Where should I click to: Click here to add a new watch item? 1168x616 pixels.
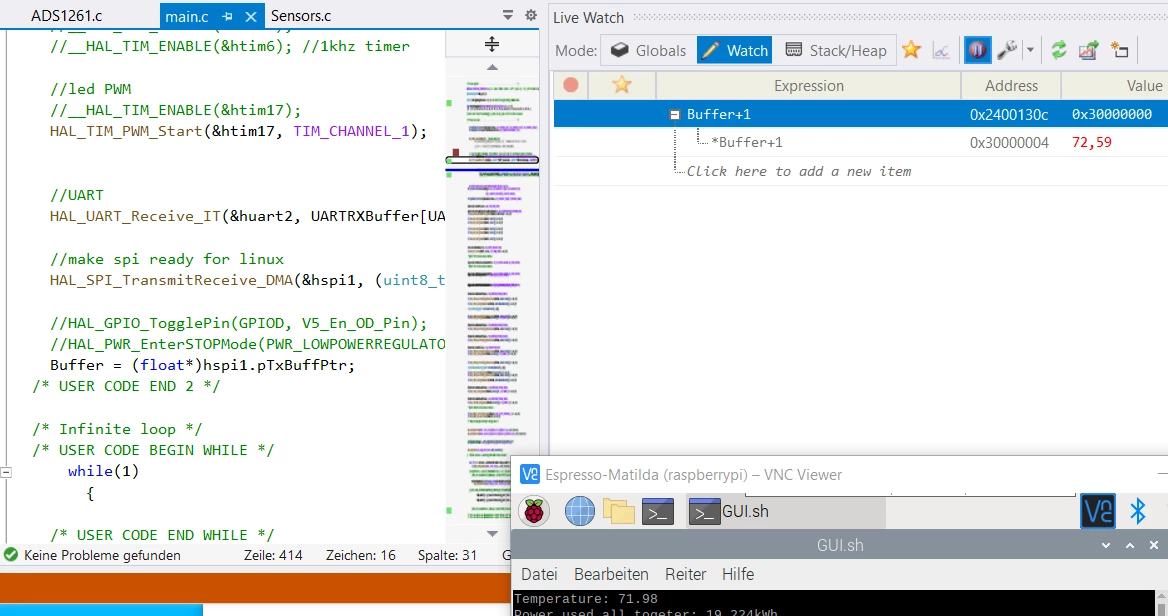point(799,171)
